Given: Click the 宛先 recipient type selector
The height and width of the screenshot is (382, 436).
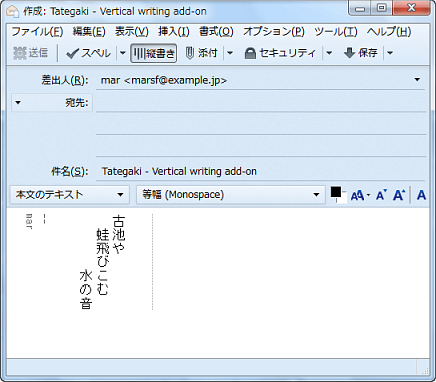Looking at the screenshot, I should pyautogui.click(x=52, y=103).
